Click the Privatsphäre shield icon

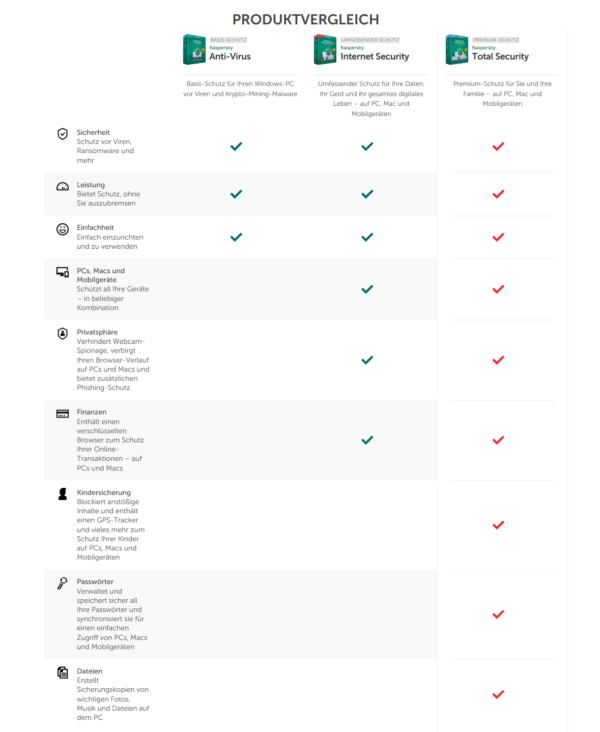pyautogui.click(x=62, y=333)
